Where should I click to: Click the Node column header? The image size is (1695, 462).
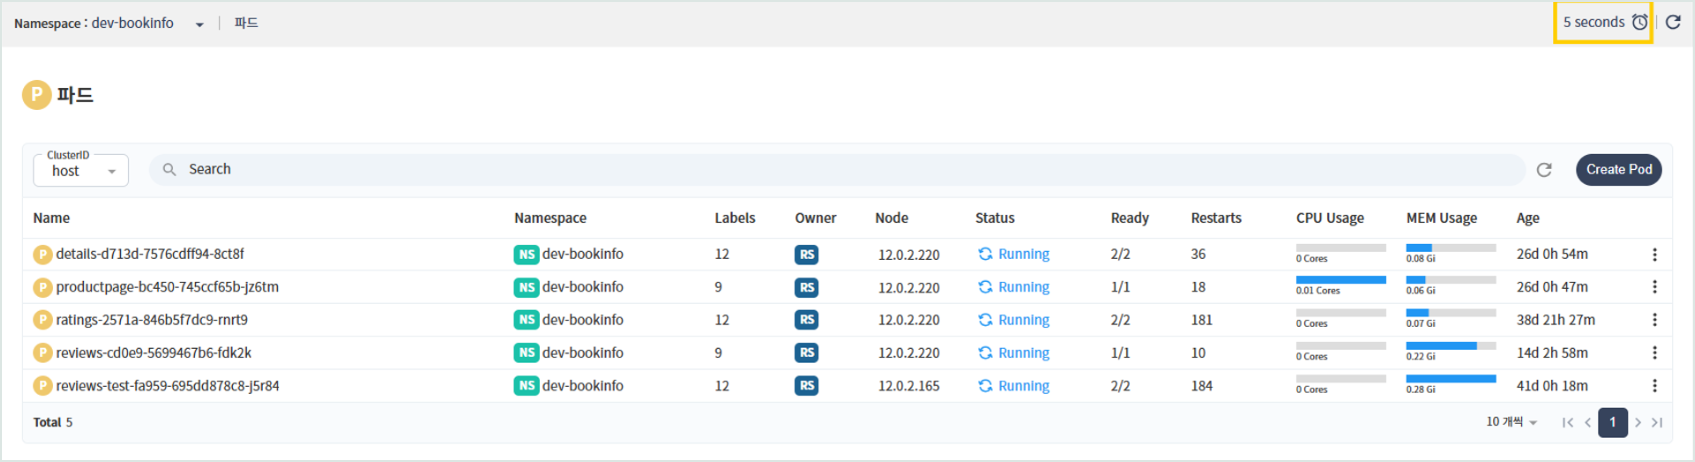tap(891, 218)
